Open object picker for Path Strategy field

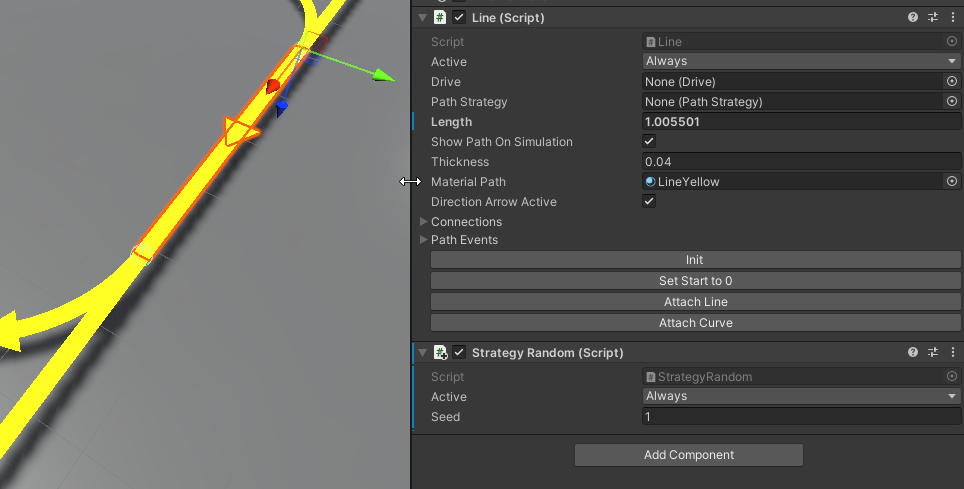click(952, 102)
